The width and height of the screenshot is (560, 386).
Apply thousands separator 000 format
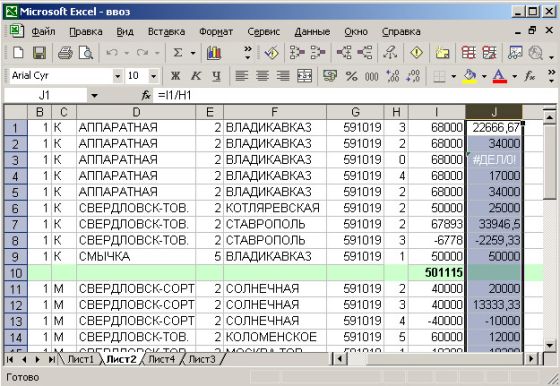coord(371,76)
